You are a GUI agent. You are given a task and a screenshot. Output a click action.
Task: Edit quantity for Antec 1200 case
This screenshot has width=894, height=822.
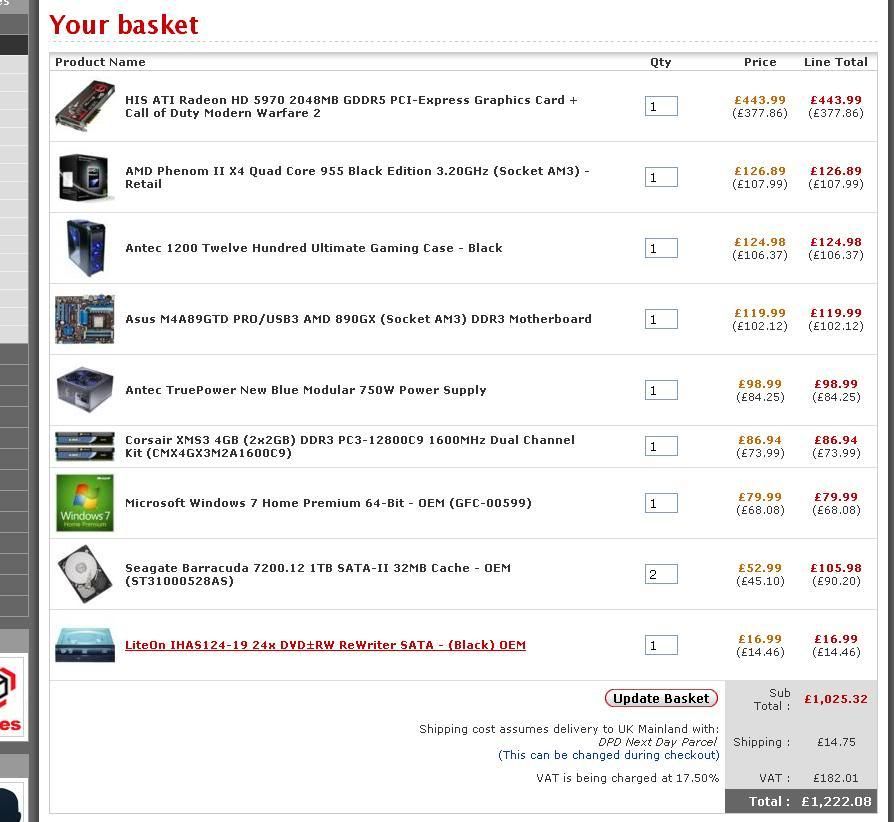pos(661,248)
